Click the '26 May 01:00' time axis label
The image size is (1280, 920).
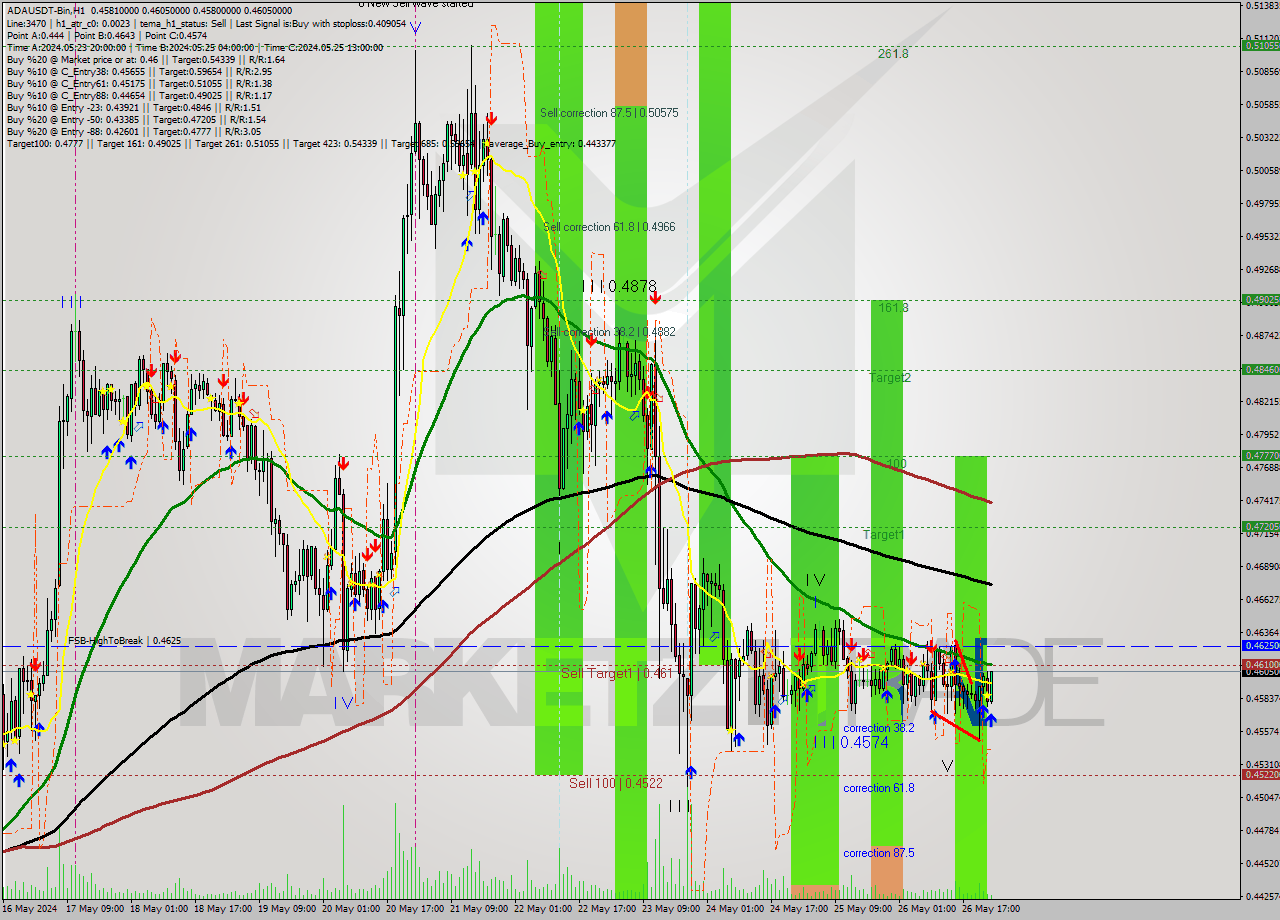click(x=926, y=909)
